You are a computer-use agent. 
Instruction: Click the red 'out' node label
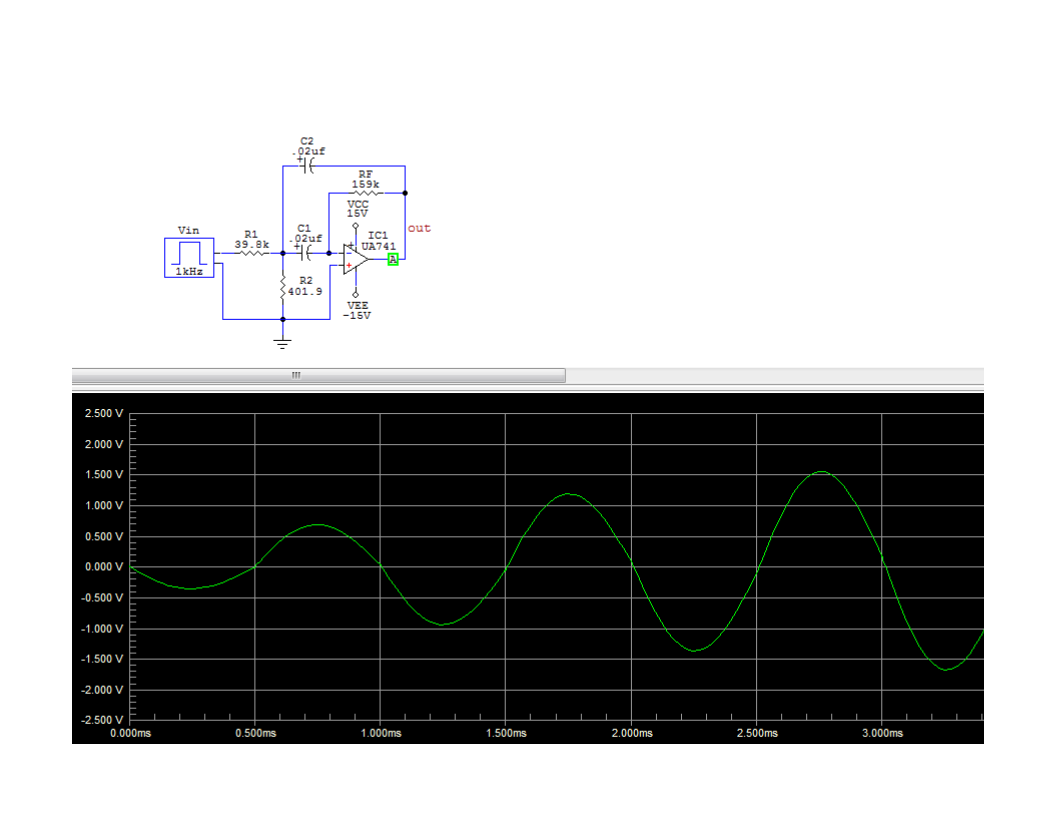(x=419, y=228)
